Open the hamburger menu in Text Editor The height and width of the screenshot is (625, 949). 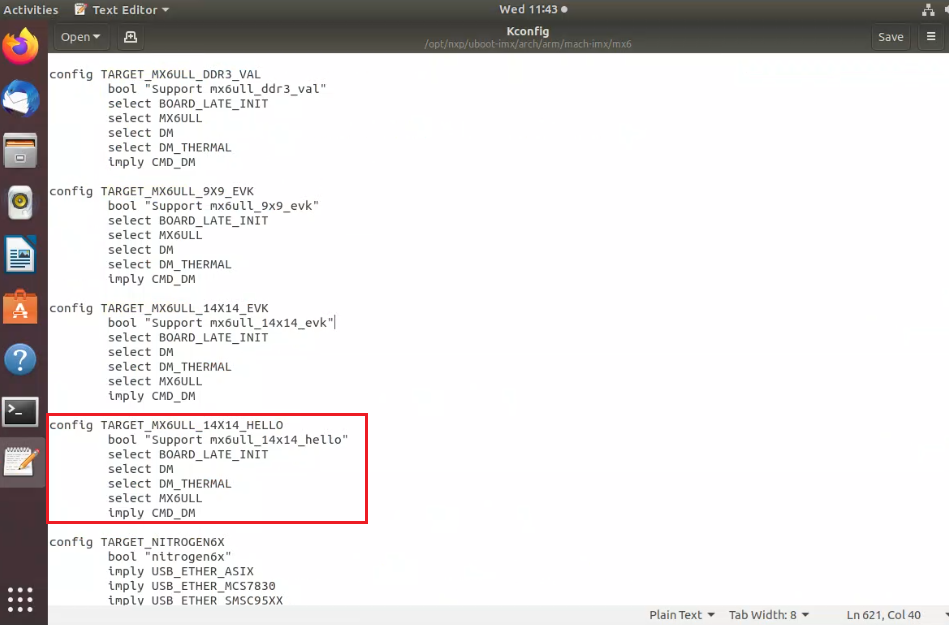pyautogui.click(x=931, y=37)
